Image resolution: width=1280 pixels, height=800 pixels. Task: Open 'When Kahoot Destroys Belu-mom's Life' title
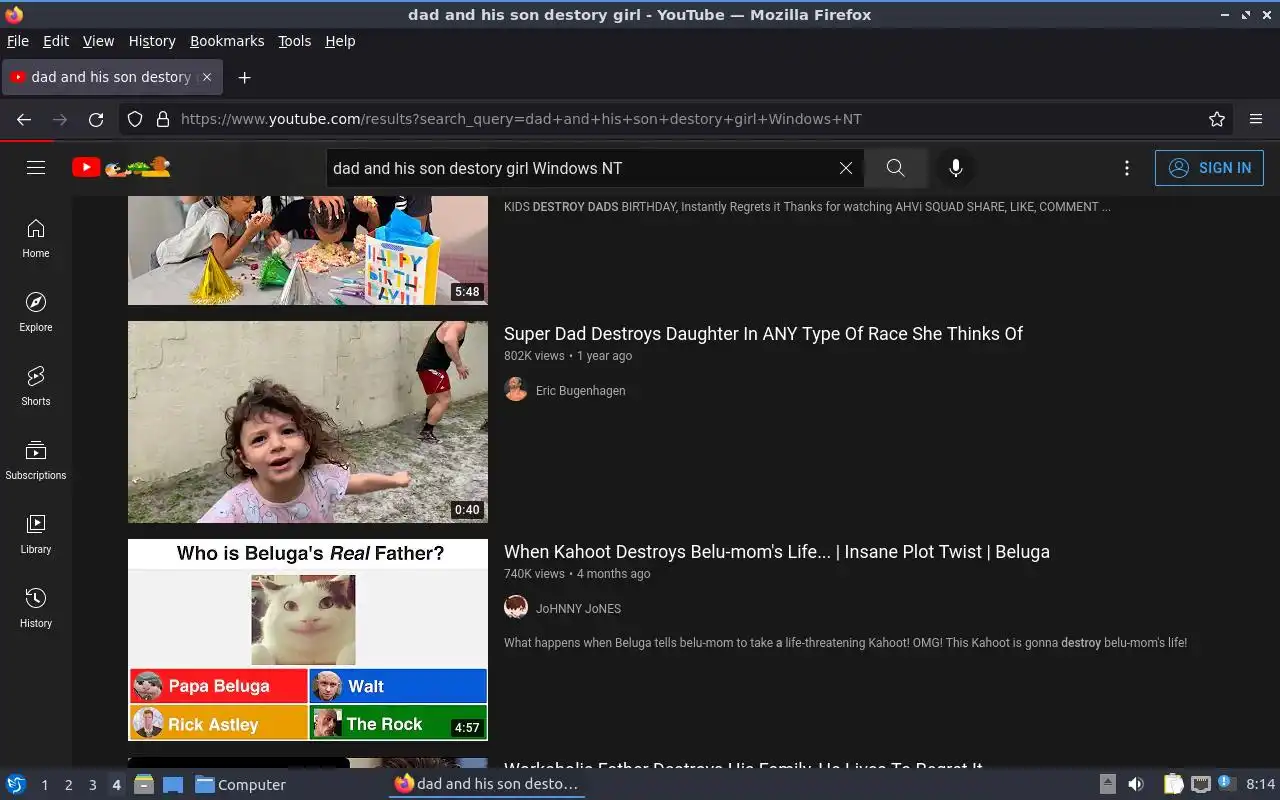click(x=777, y=552)
